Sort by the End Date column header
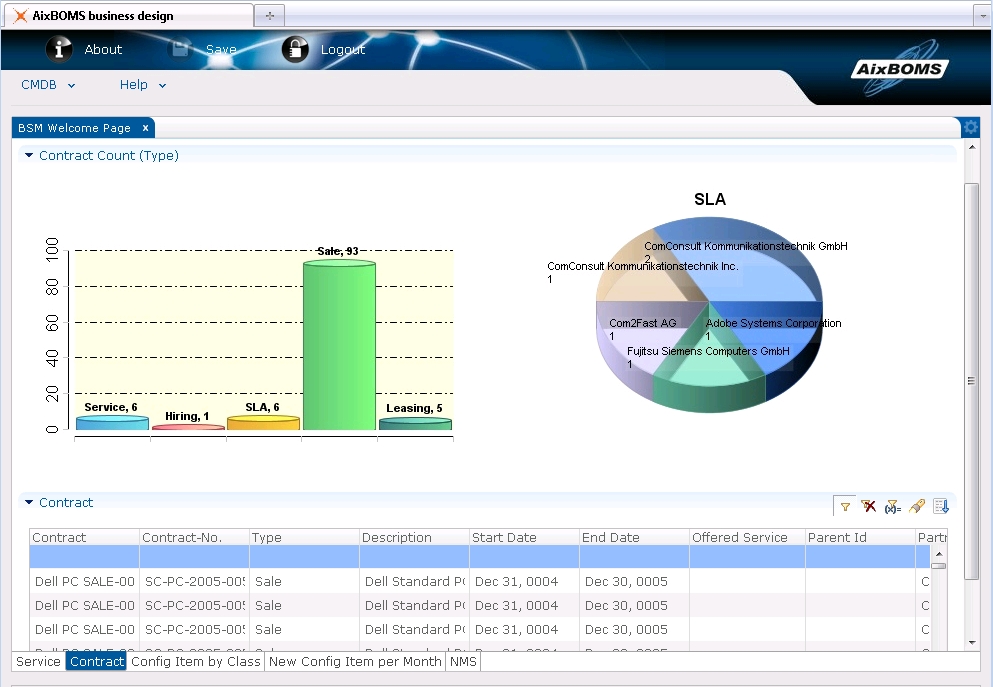This screenshot has height=687, width=993. [x=634, y=538]
